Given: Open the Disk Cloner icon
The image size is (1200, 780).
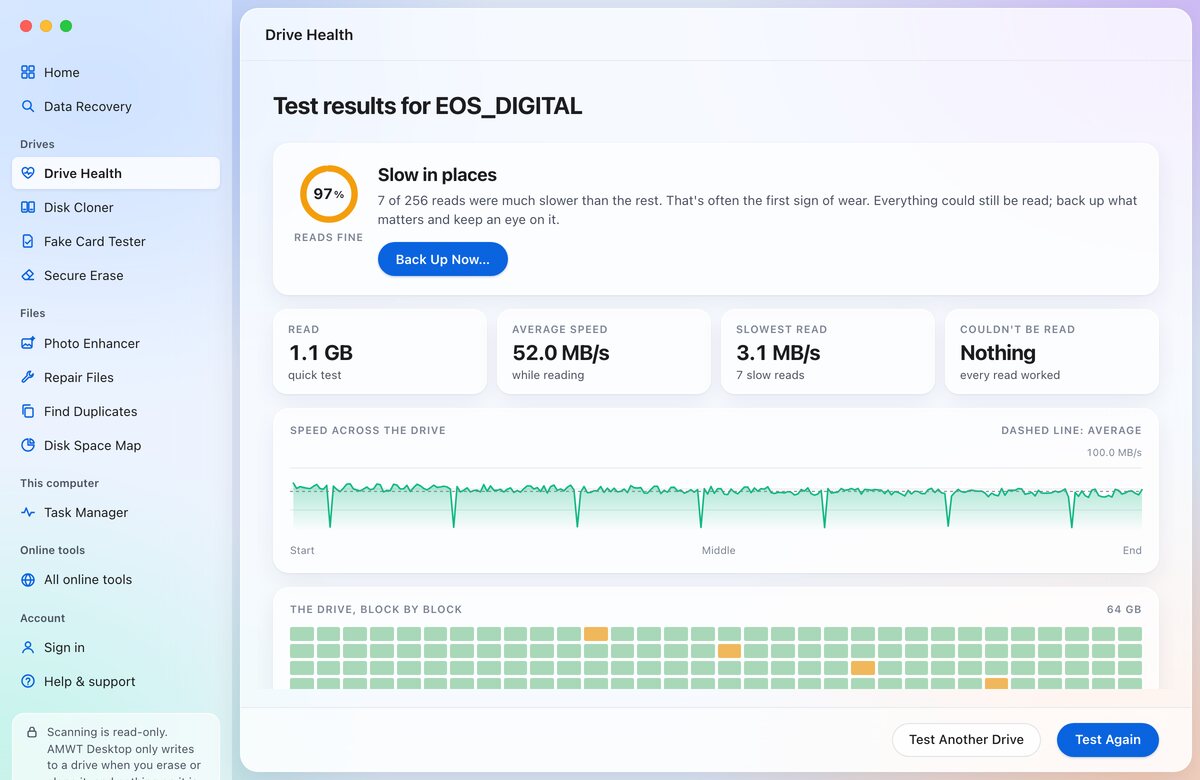Looking at the screenshot, I should [x=28, y=207].
